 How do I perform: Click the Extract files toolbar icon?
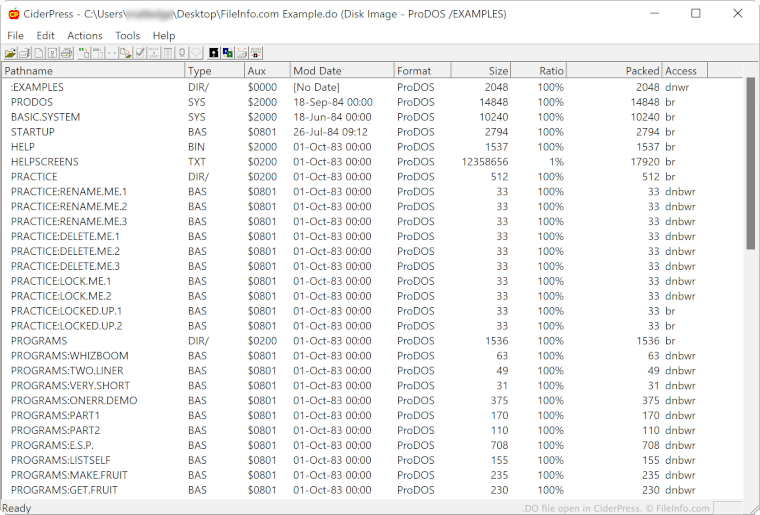pyautogui.click(x=126, y=53)
